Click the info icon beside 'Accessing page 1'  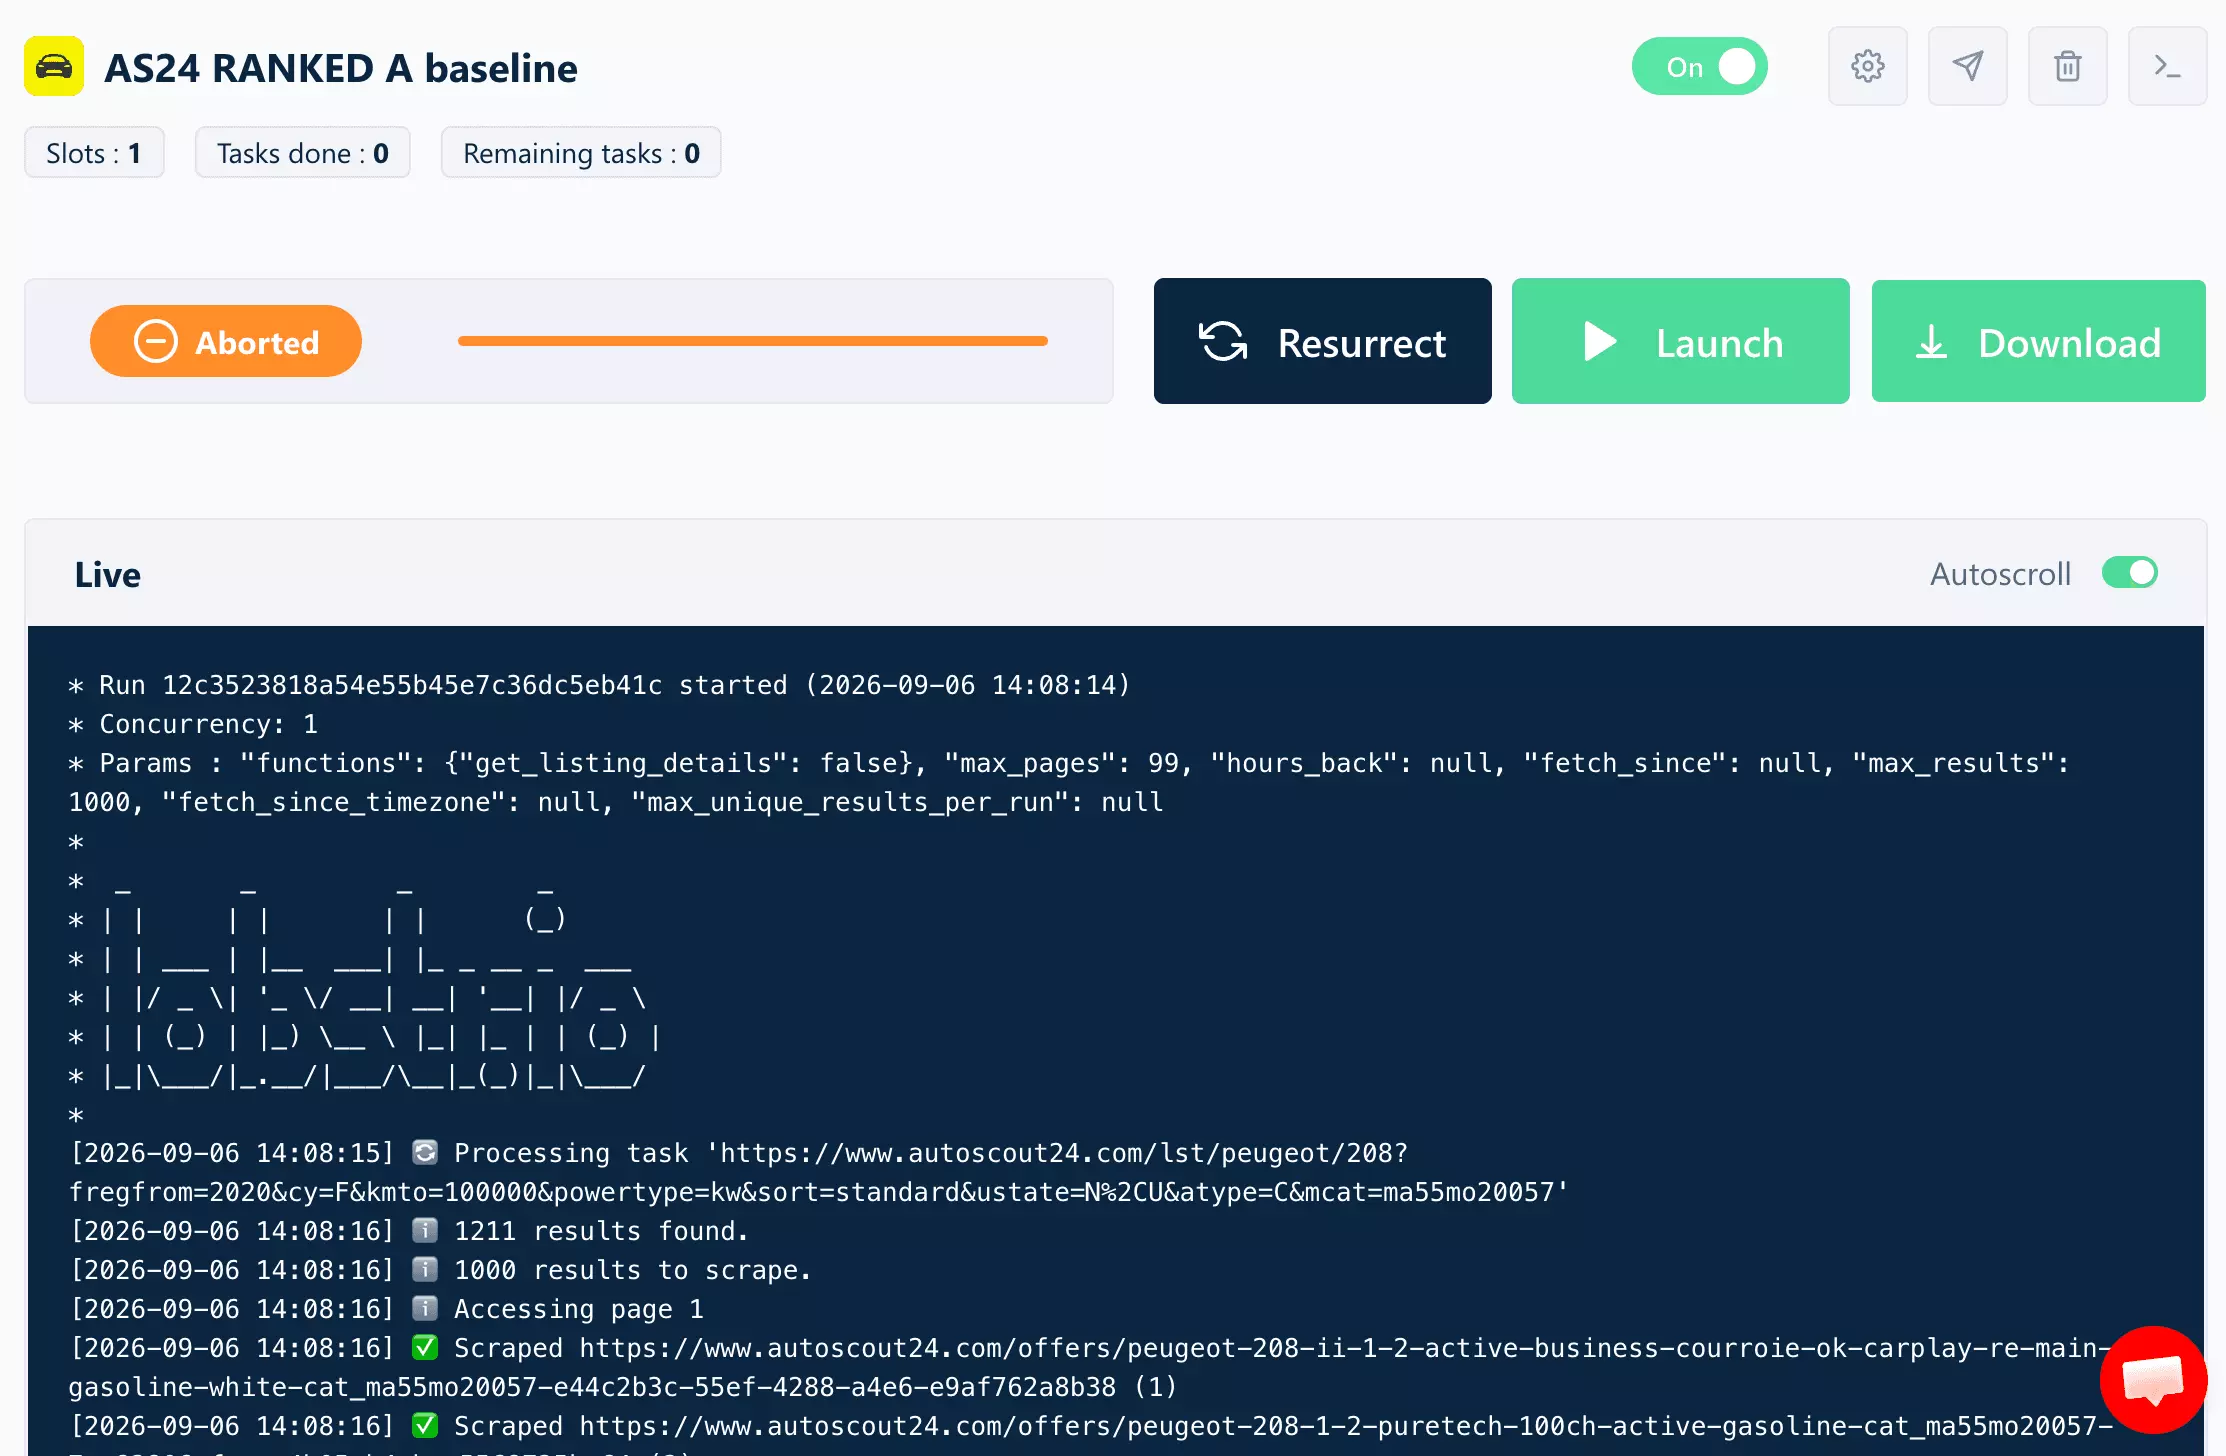click(x=425, y=1308)
